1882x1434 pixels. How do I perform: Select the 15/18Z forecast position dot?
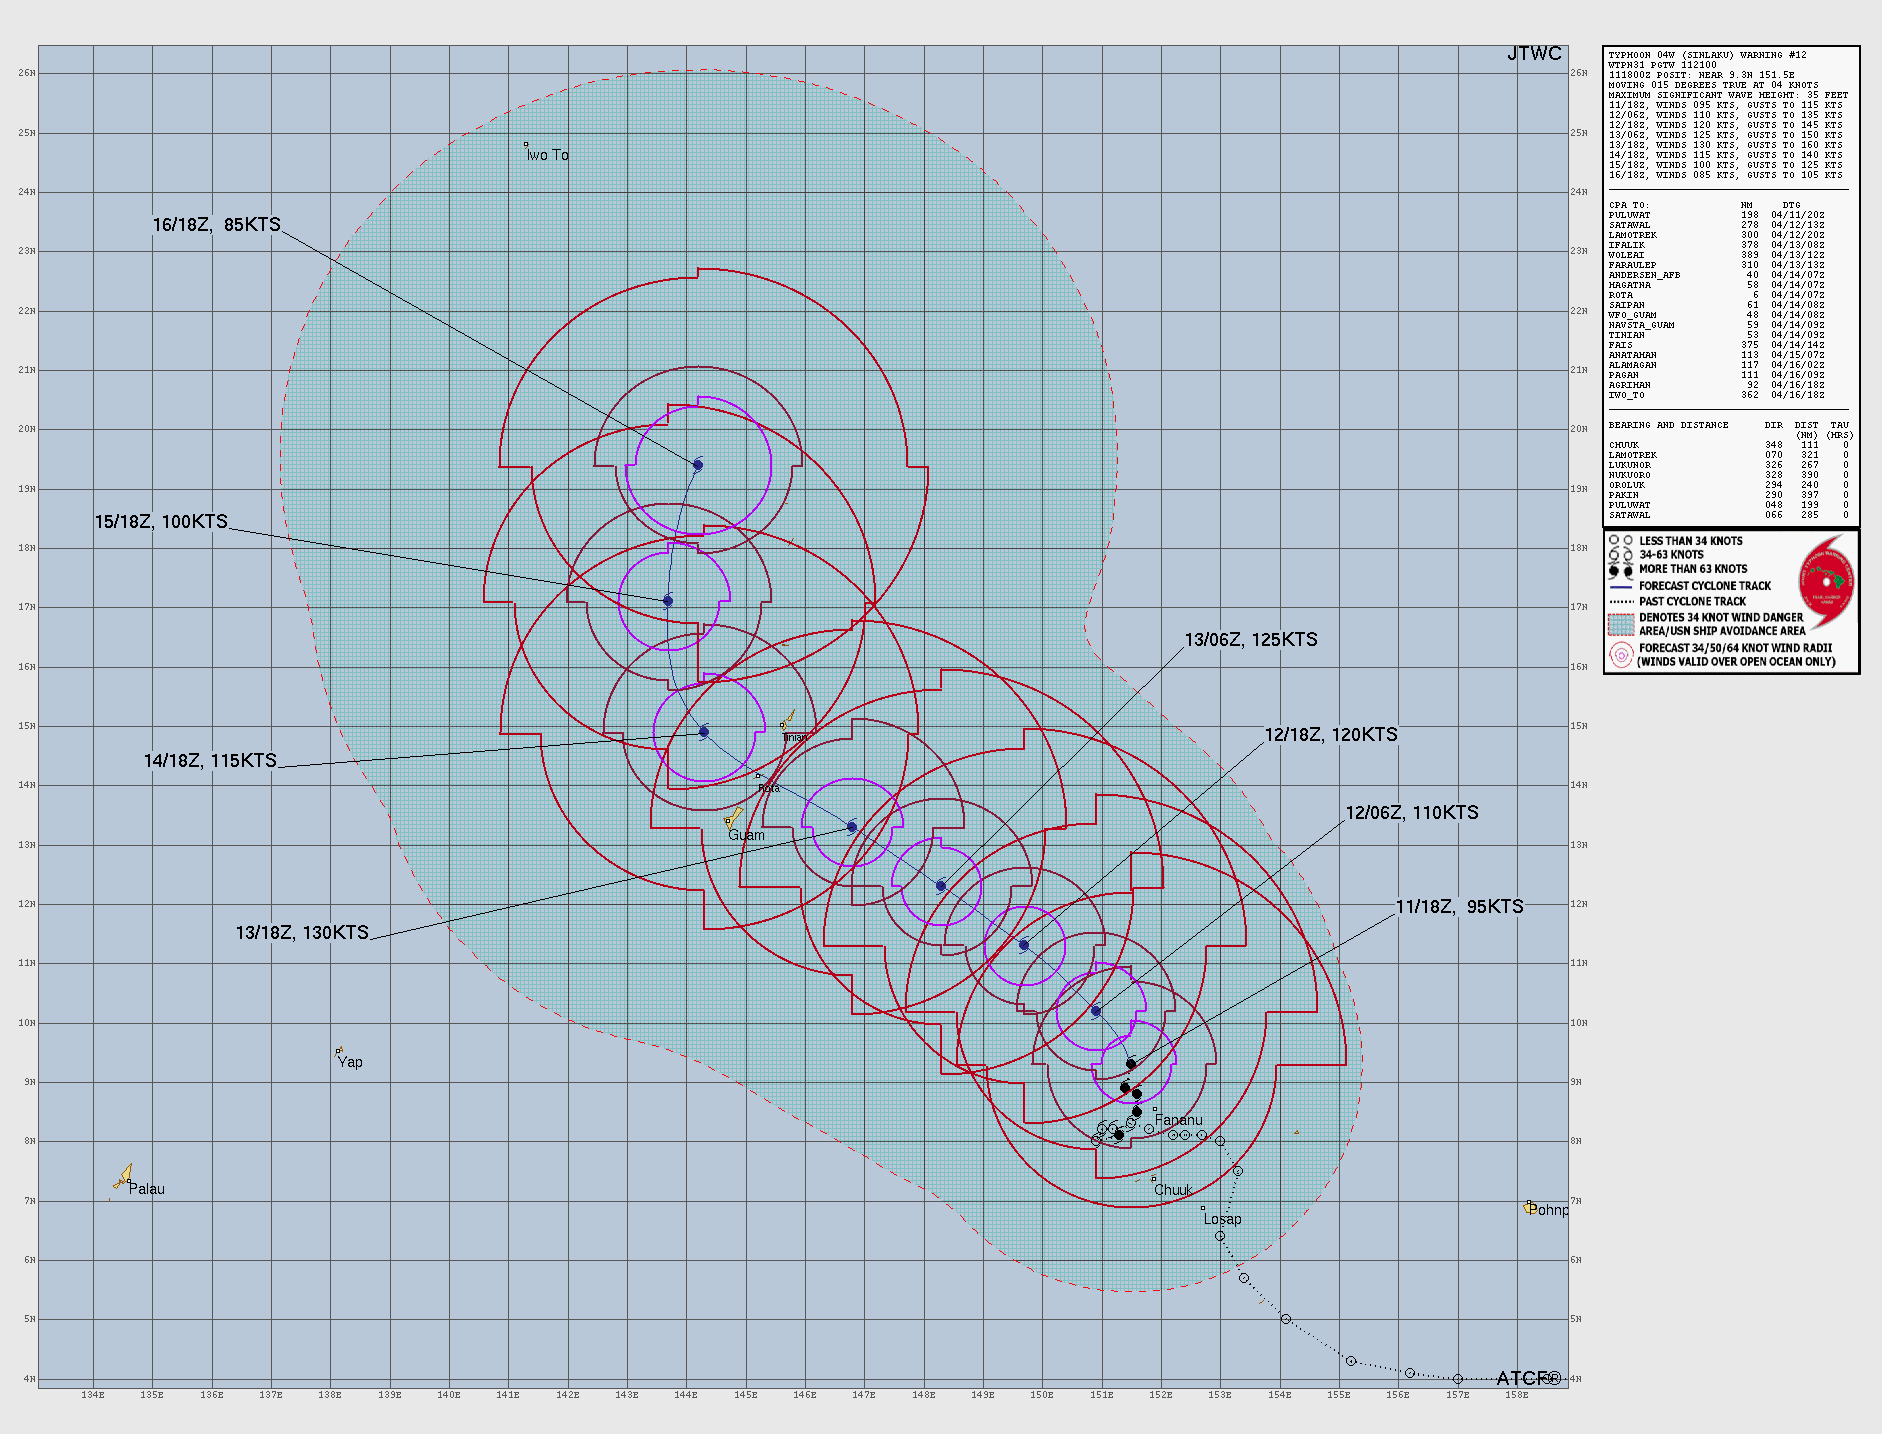point(668,601)
